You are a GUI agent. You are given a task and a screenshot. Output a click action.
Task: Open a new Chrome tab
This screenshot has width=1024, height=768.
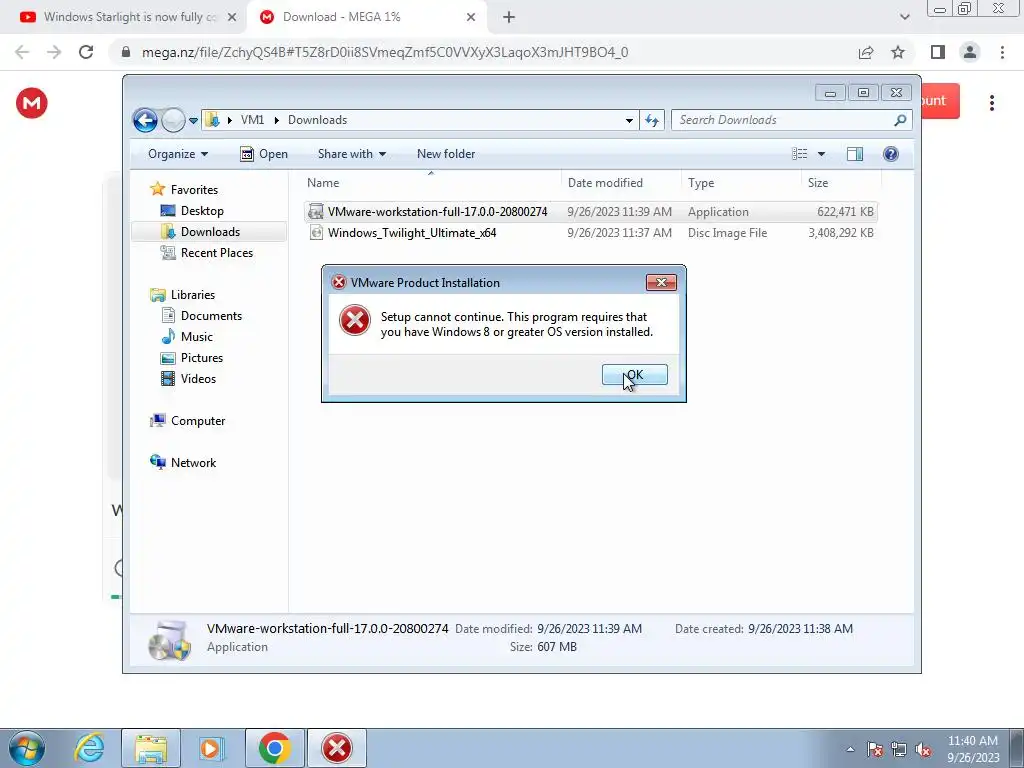(509, 18)
